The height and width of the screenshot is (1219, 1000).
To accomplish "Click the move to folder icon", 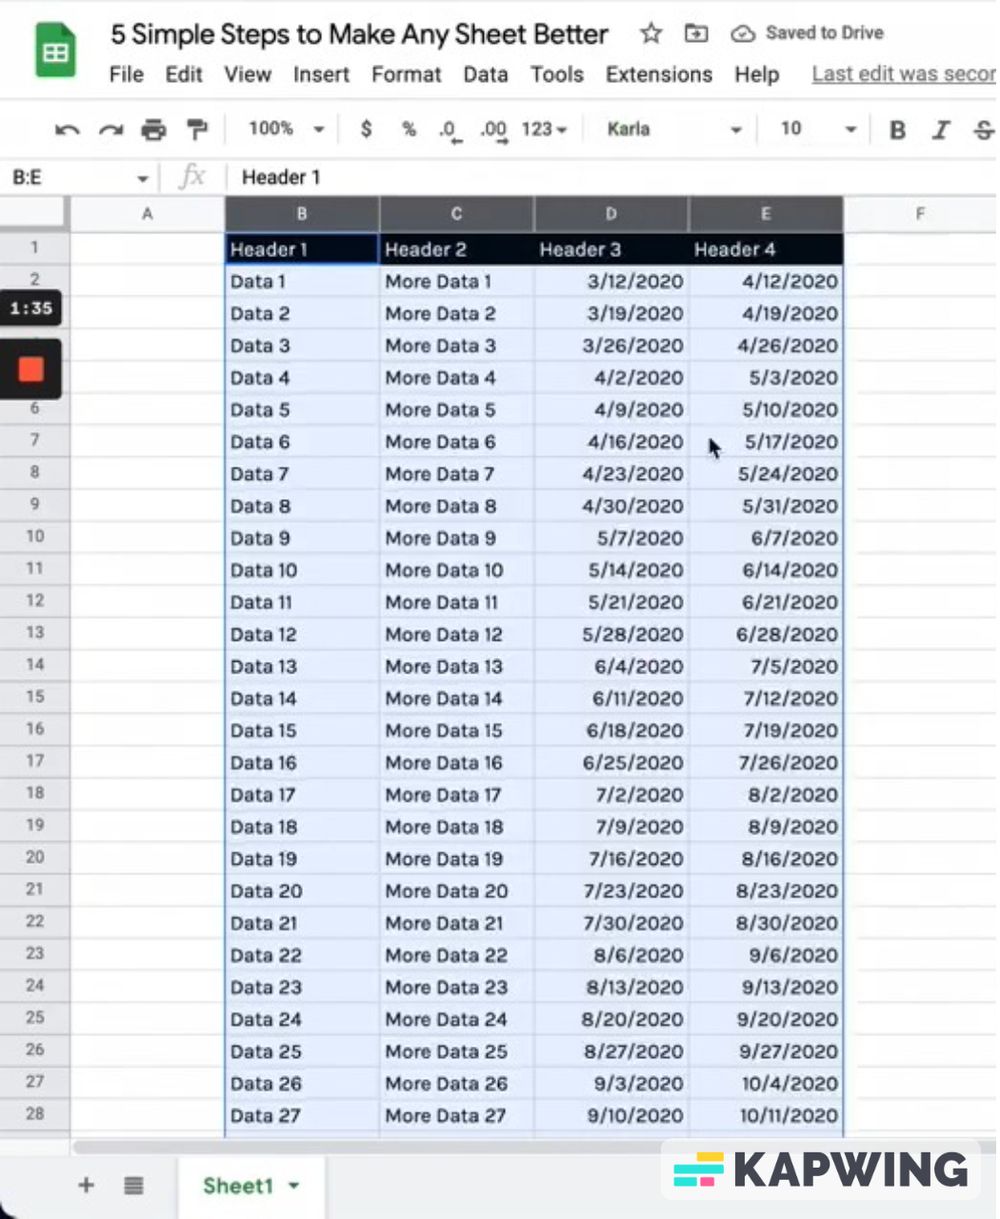I will (695, 34).
